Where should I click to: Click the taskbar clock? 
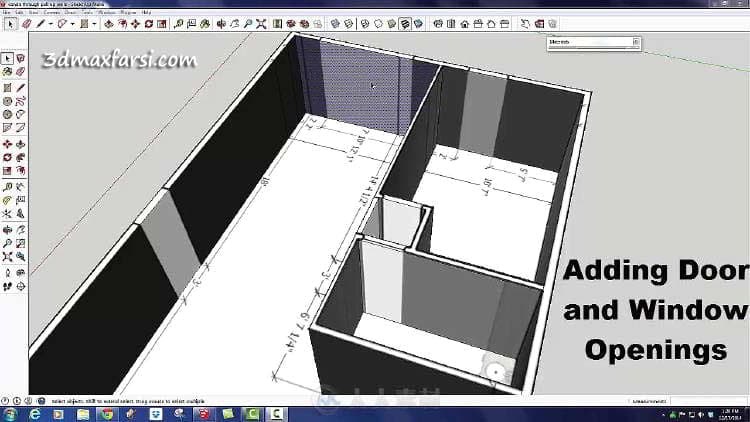(x=730, y=414)
